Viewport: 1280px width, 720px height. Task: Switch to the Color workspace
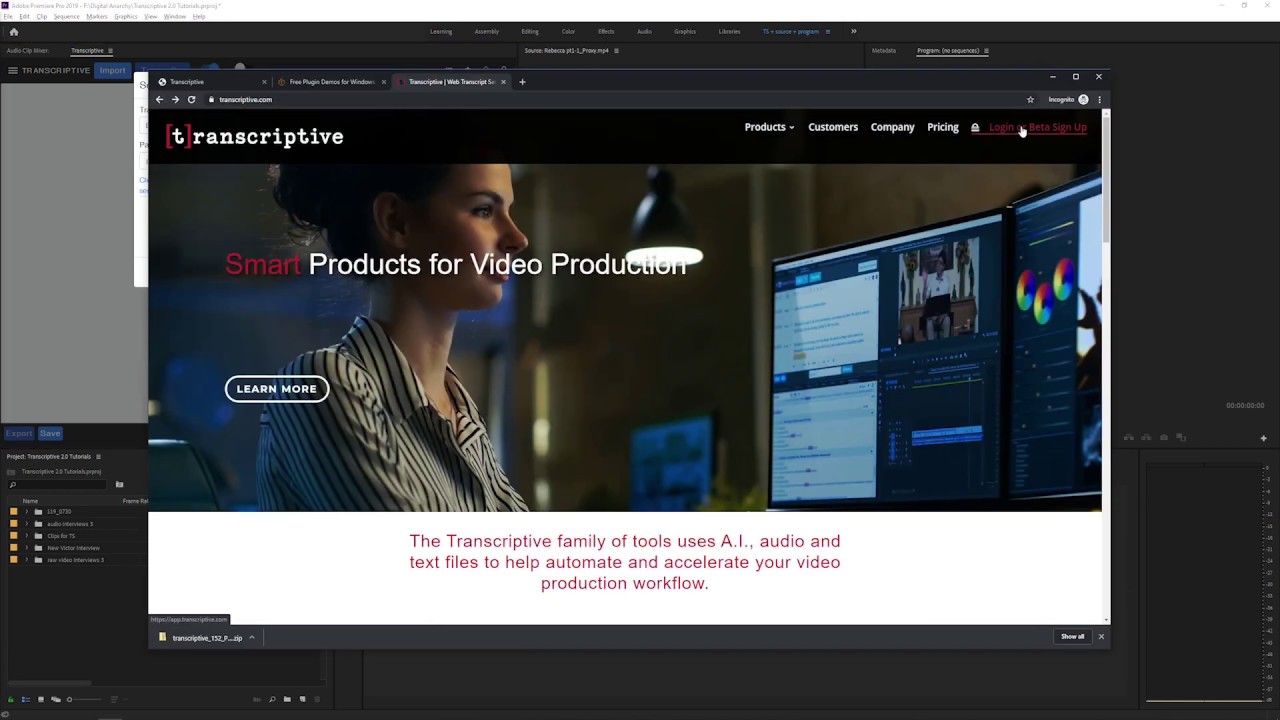(x=568, y=31)
